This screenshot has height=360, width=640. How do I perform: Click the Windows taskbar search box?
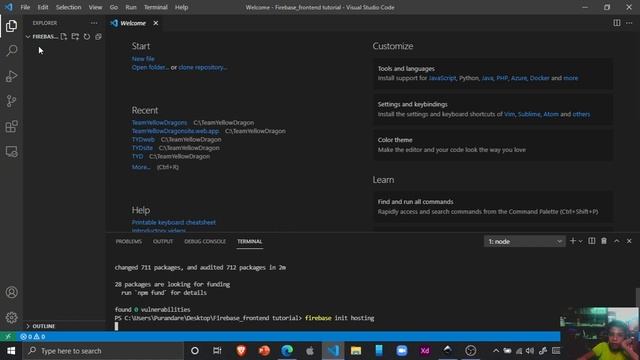(103, 351)
